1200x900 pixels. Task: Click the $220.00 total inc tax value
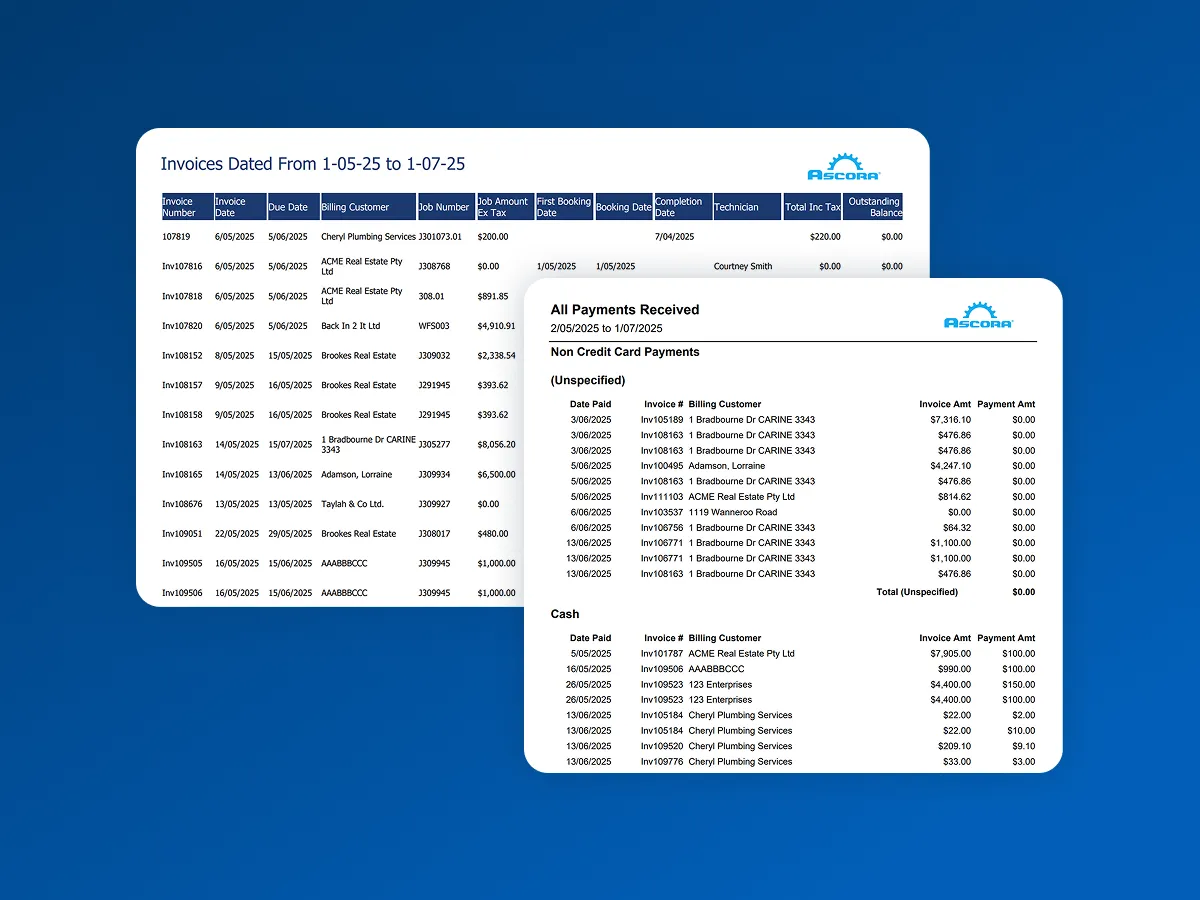click(x=825, y=237)
